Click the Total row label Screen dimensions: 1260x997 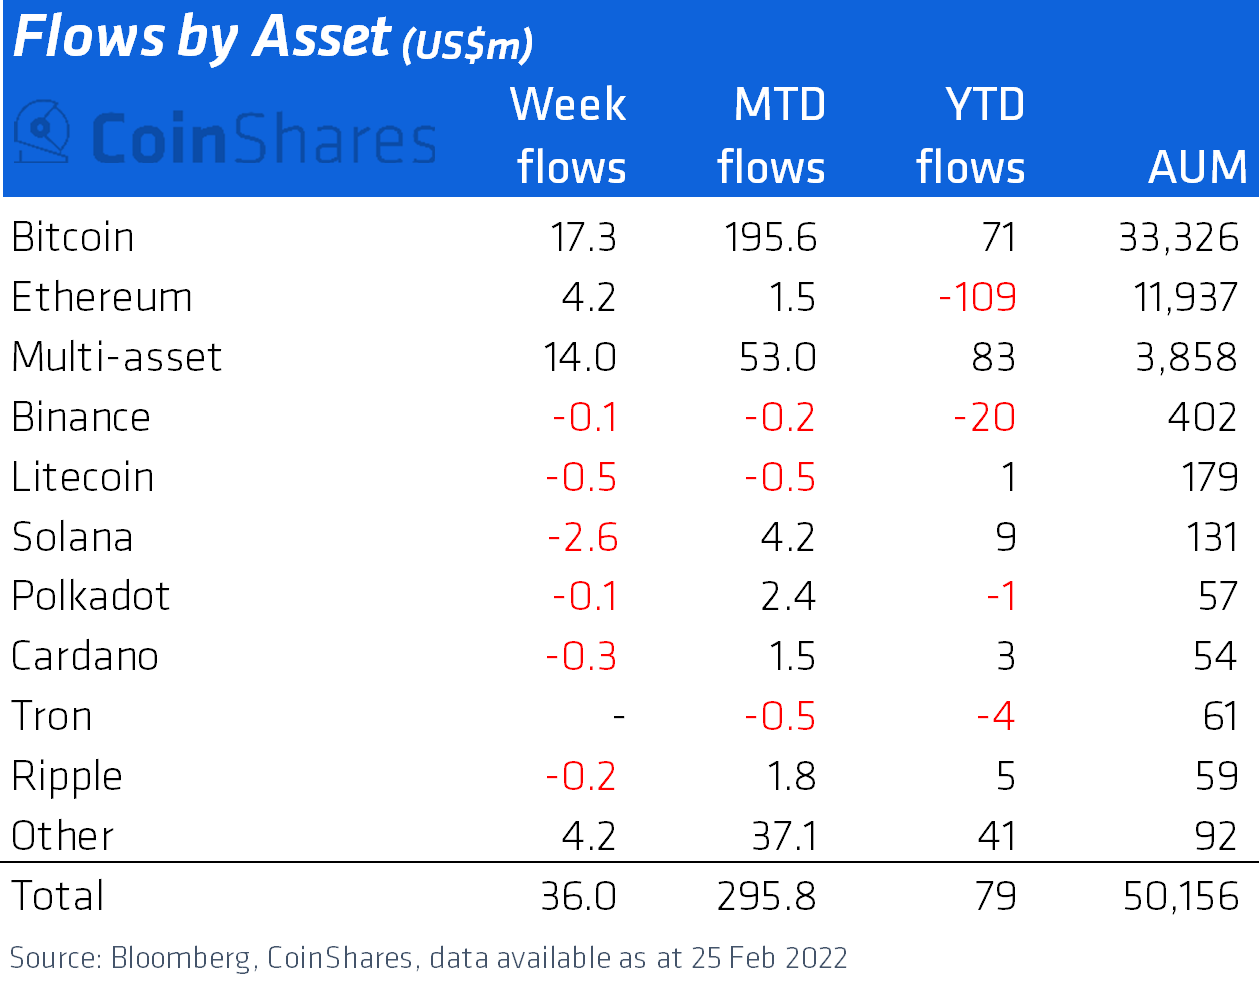[58, 896]
